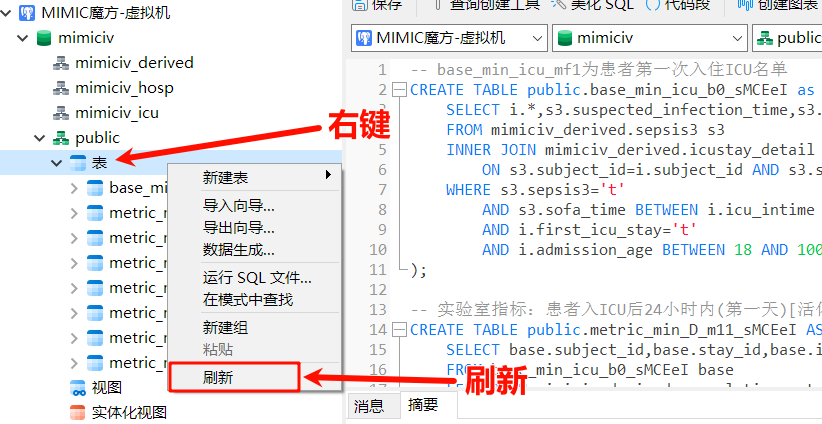
Task: Click the MIMIC魔方-虚拟机 connection icon in tree
Action: (x=27, y=14)
